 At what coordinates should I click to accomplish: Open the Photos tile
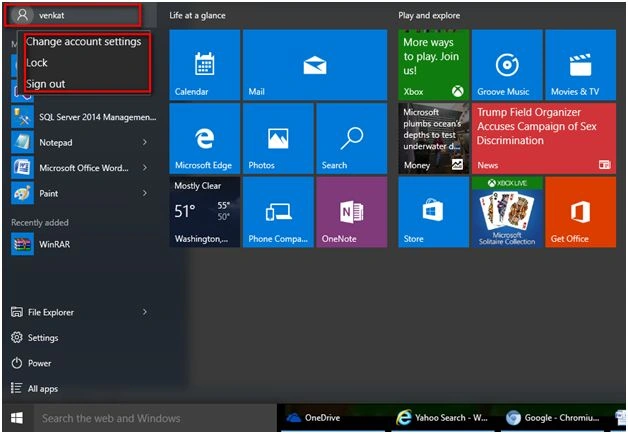(x=278, y=139)
